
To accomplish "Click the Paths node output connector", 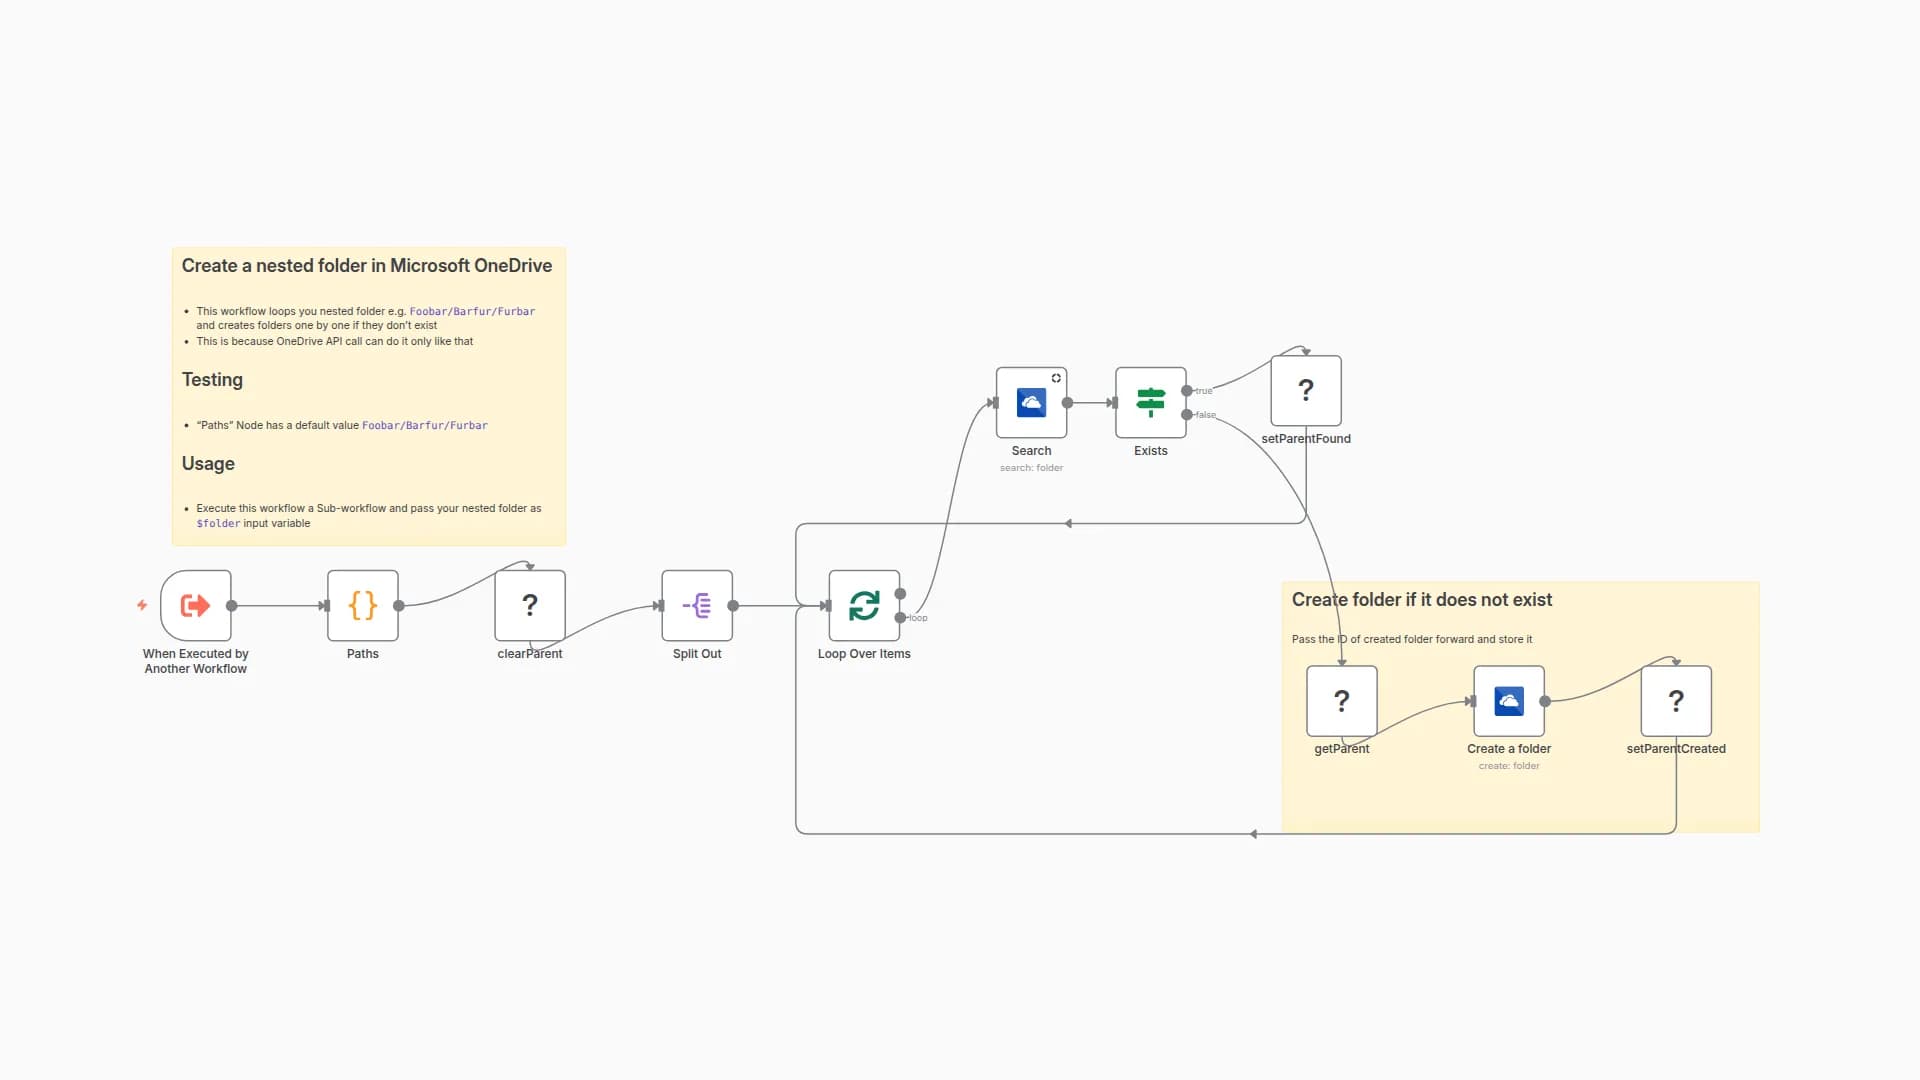I will pos(399,605).
